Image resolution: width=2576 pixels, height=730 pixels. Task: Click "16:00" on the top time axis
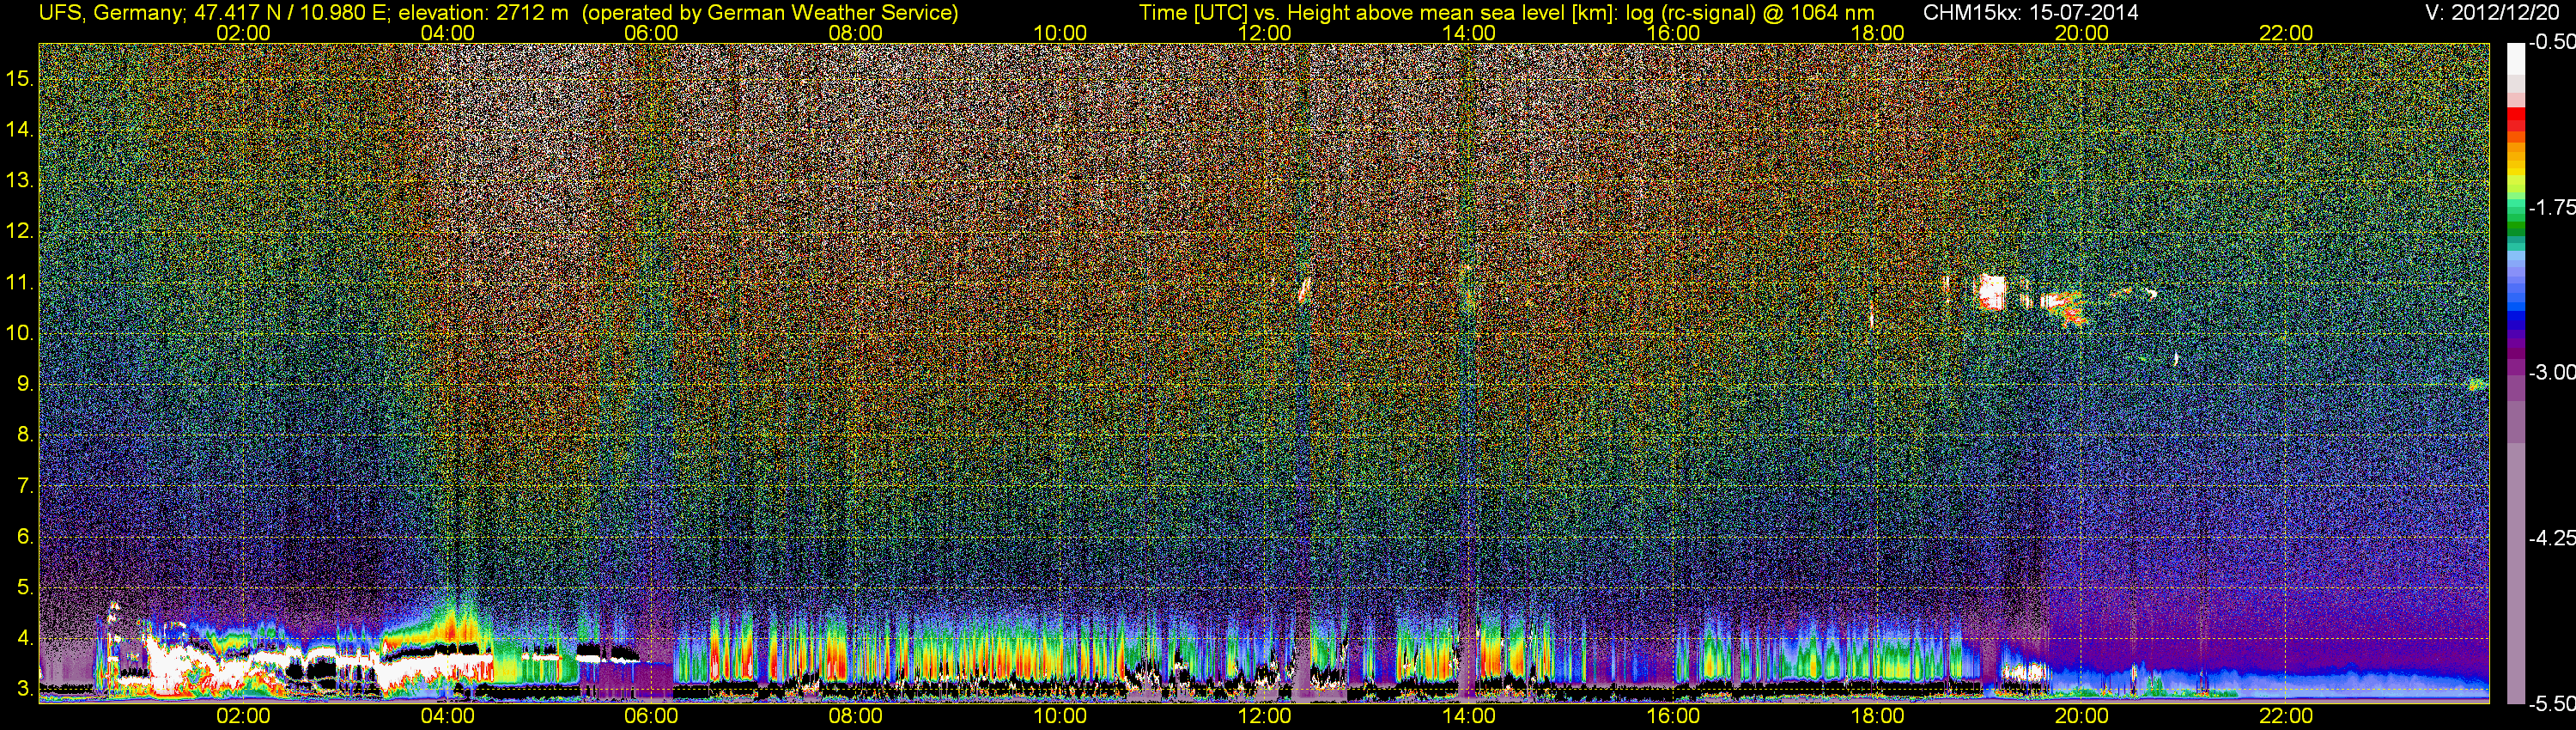pos(1673,33)
